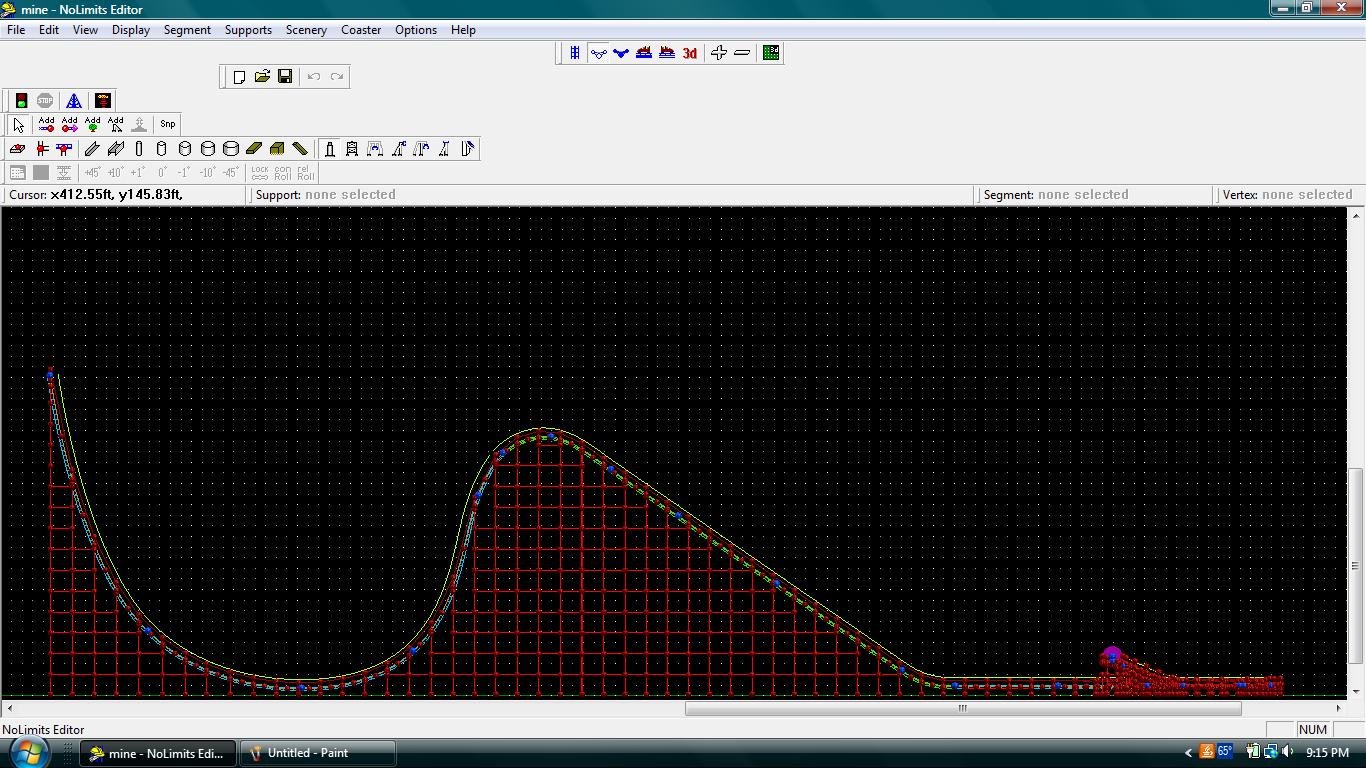Image resolution: width=1366 pixels, height=768 pixels.
Task: Open the Coaster menu
Action: click(x=361, y=30)
